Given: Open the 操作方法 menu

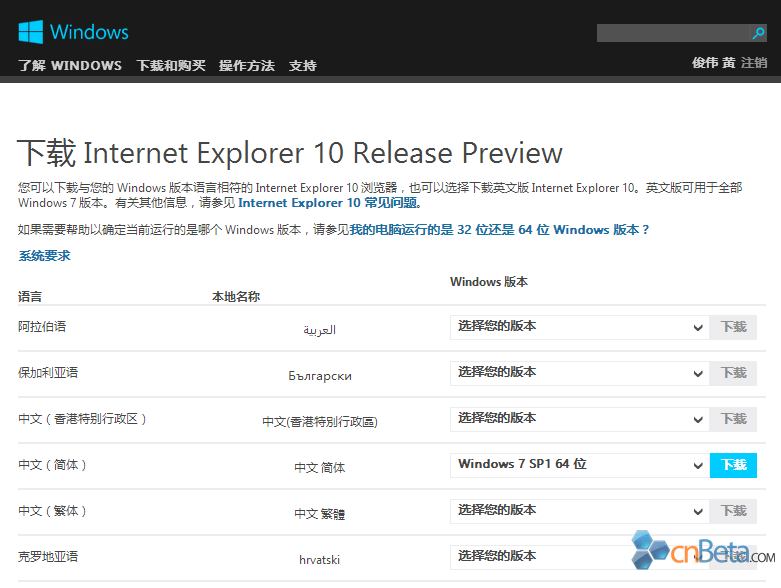Looking at the screenshot, I should click(247, 66).
